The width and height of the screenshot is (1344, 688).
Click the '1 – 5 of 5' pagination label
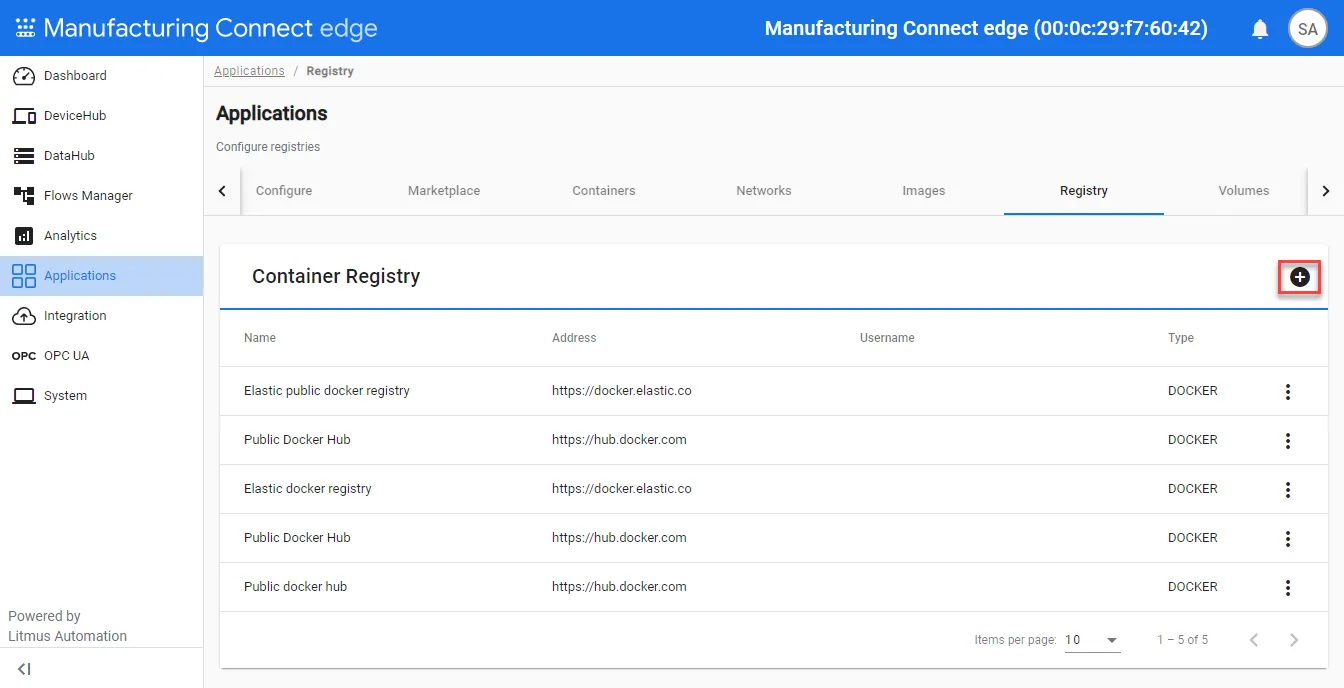pos(1183,640)
